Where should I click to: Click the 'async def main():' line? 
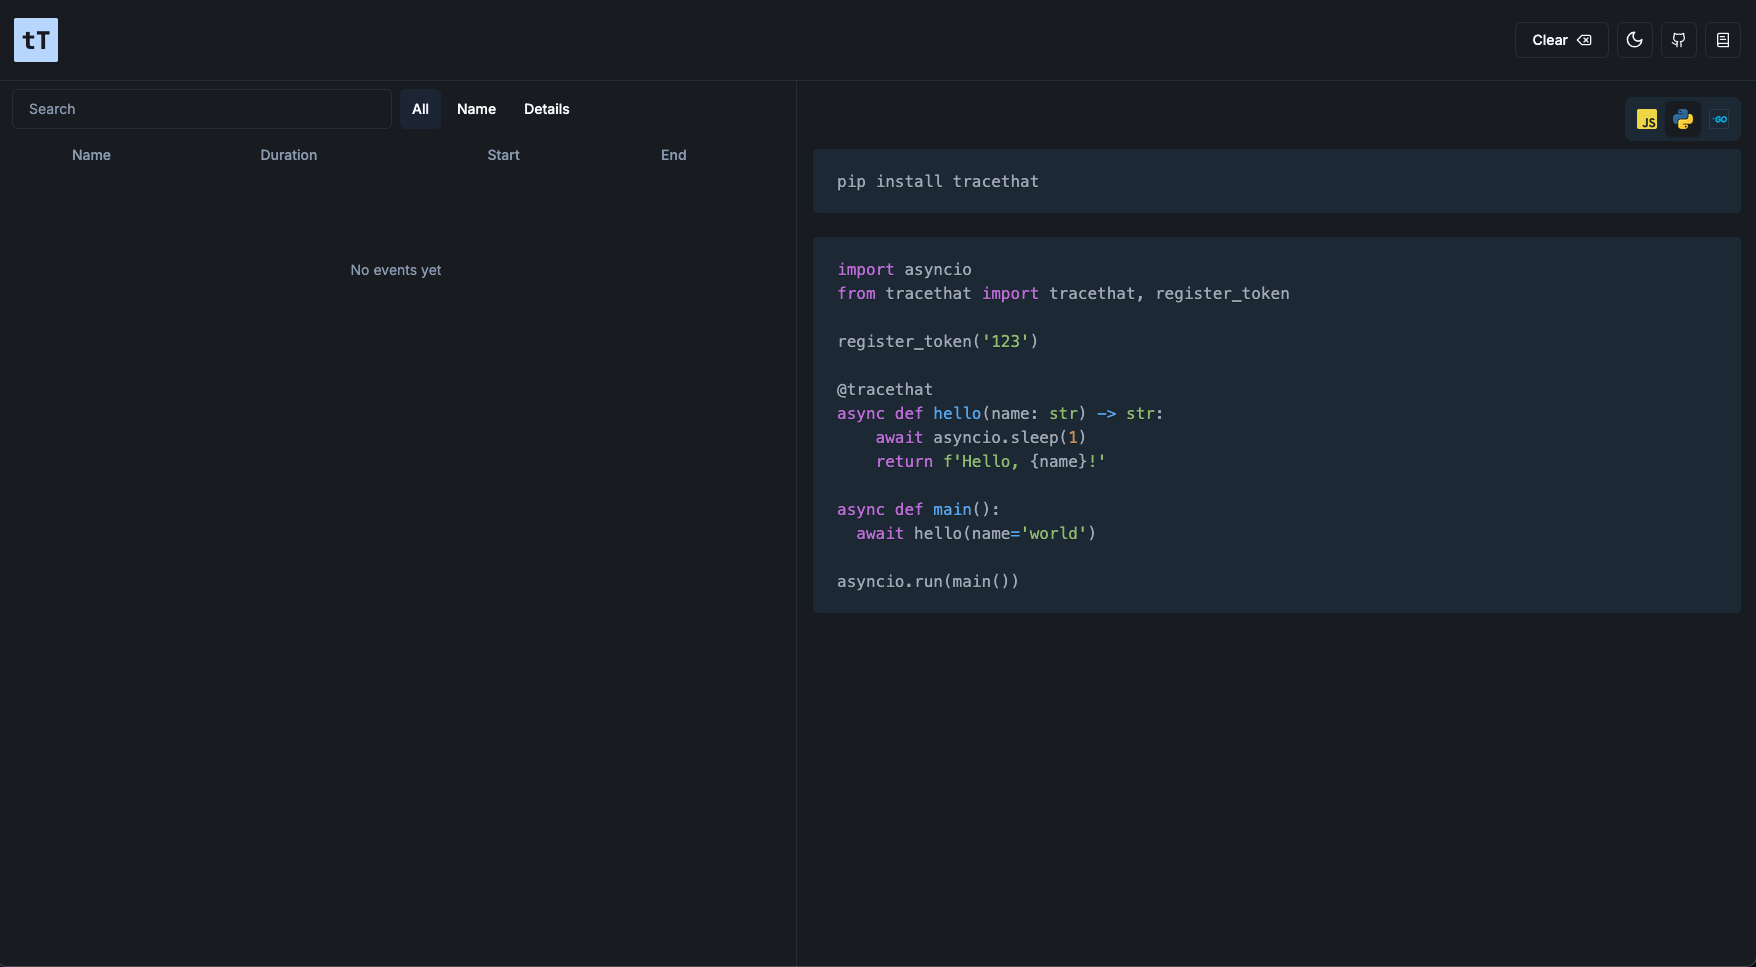(918, 509)
